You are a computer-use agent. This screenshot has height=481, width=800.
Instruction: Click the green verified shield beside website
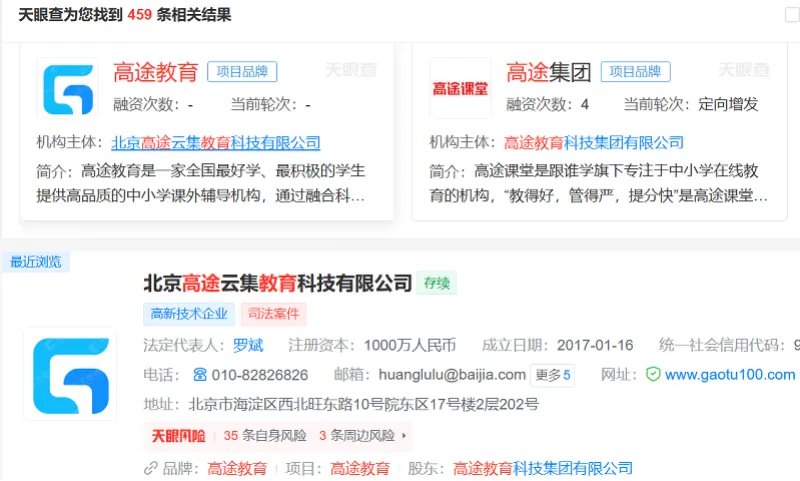click(x=653, y=375)
